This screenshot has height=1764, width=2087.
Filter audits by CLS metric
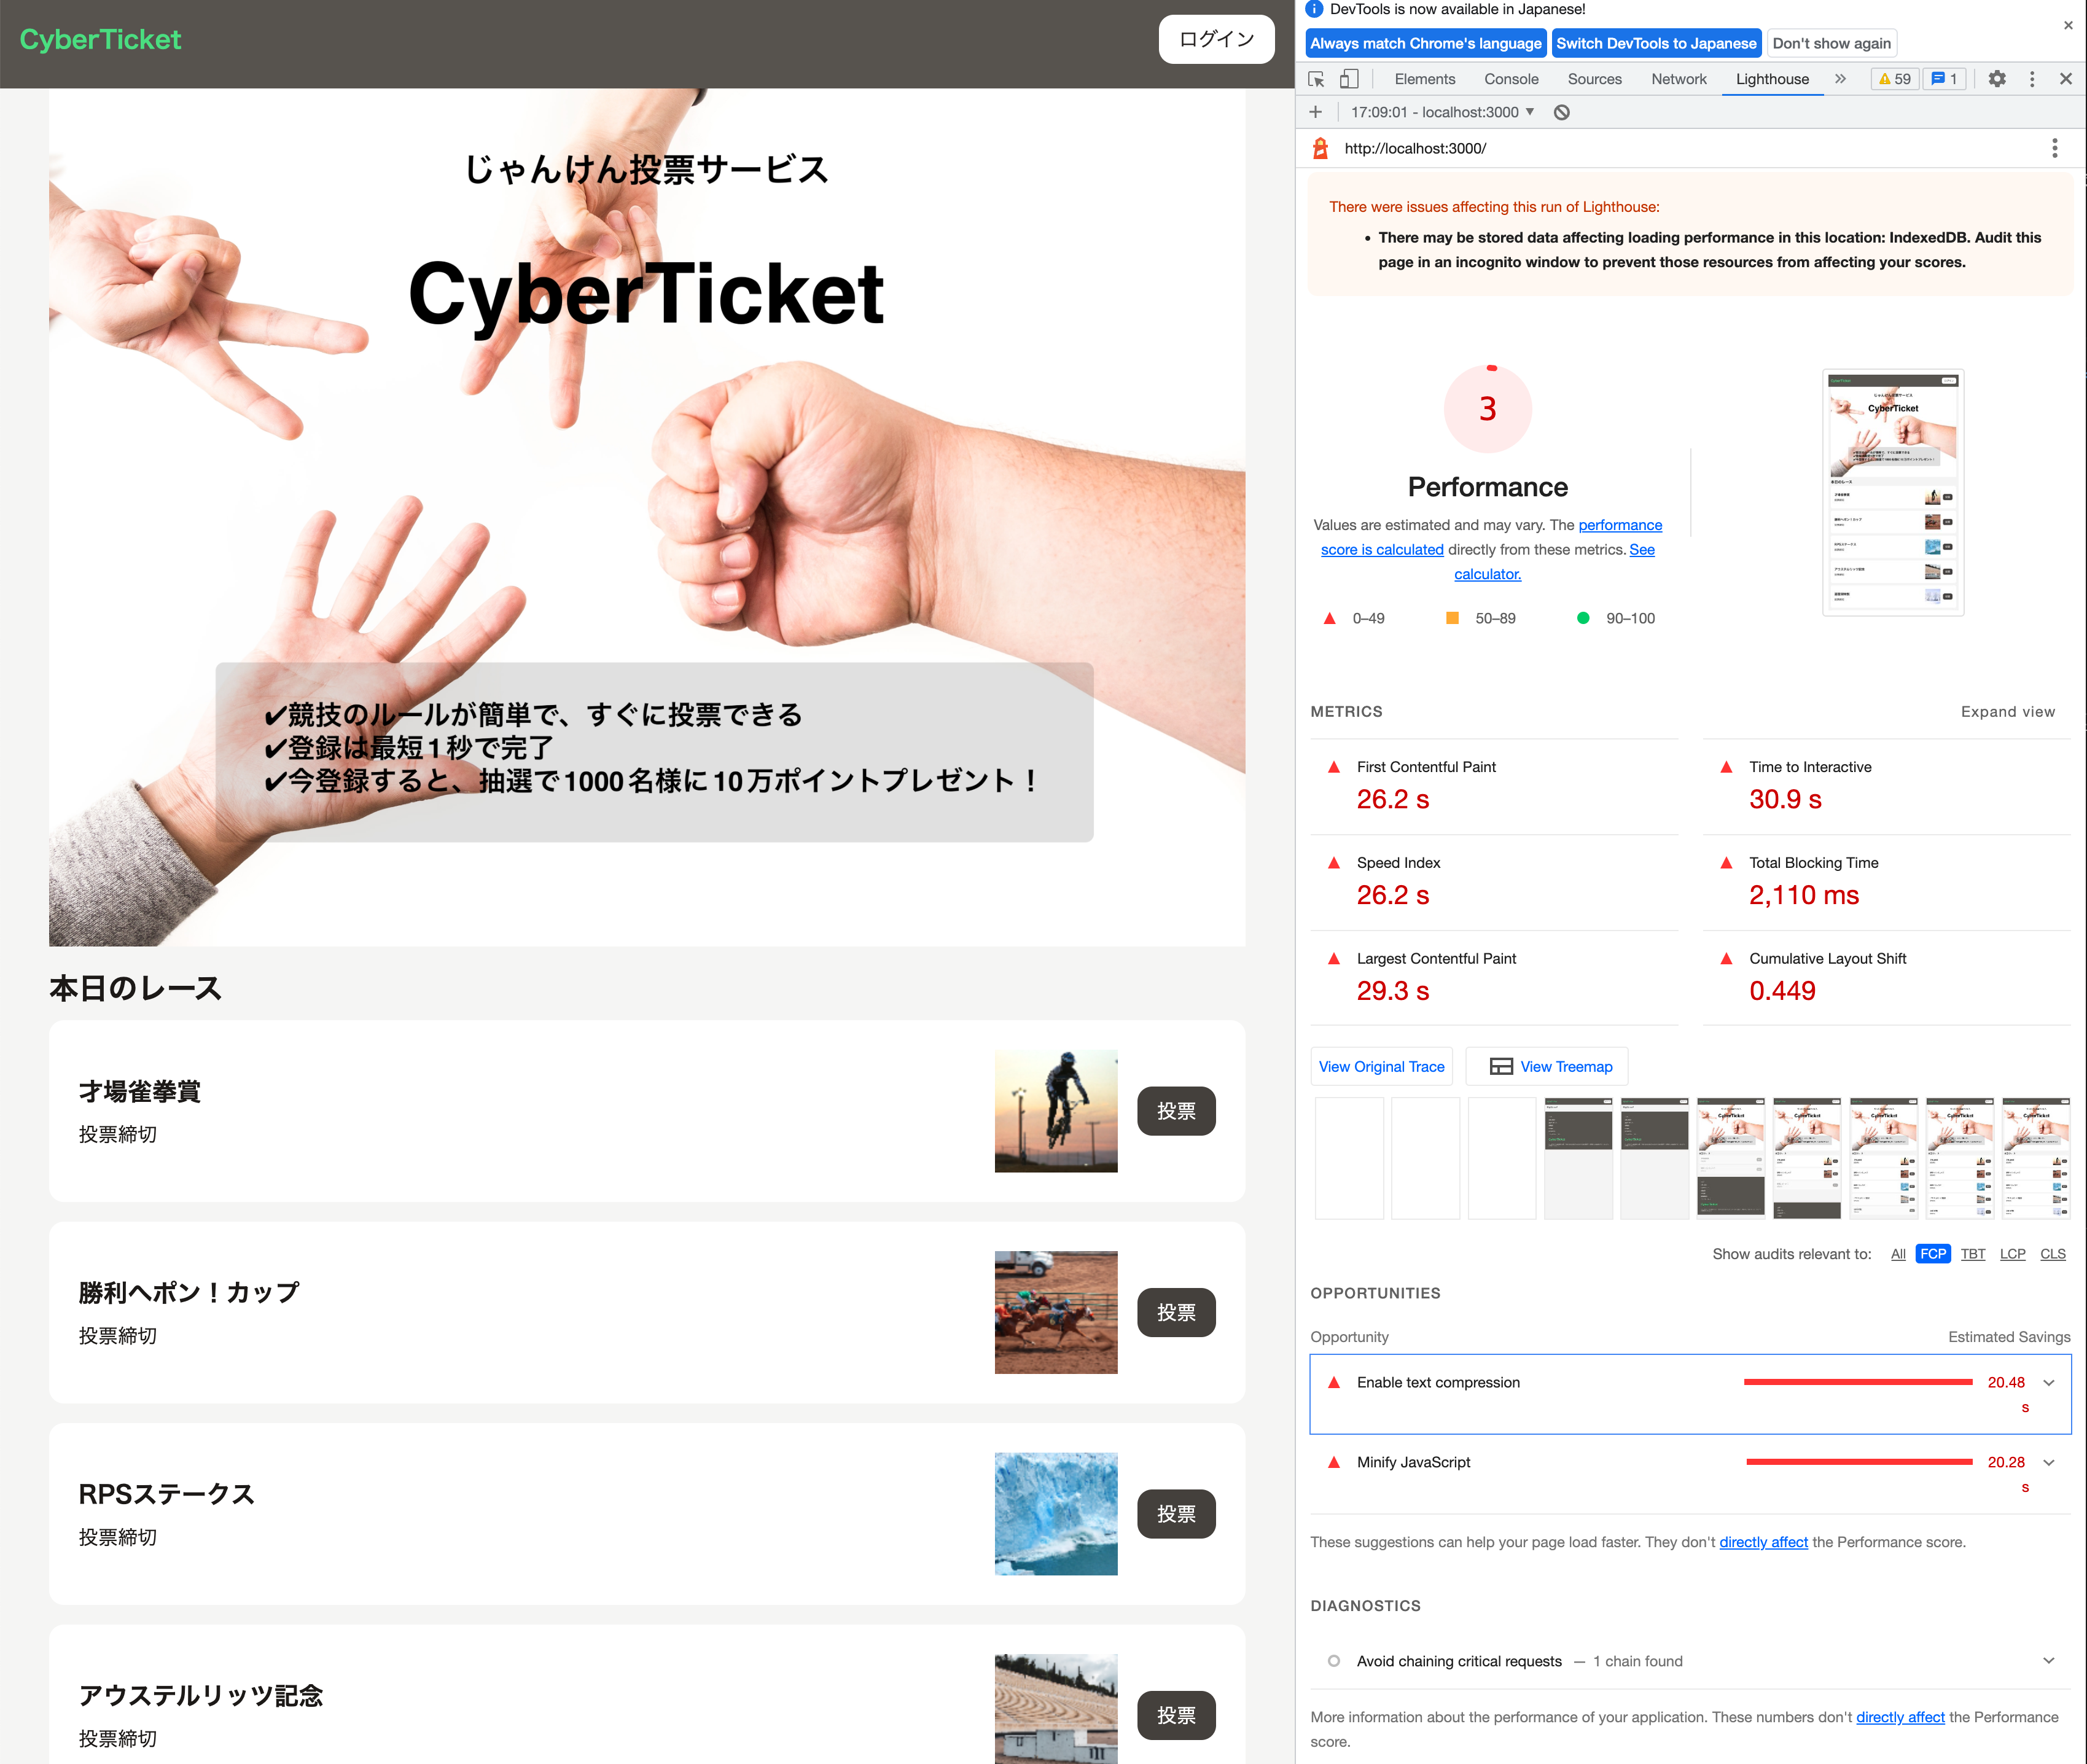(2052, 1254)
